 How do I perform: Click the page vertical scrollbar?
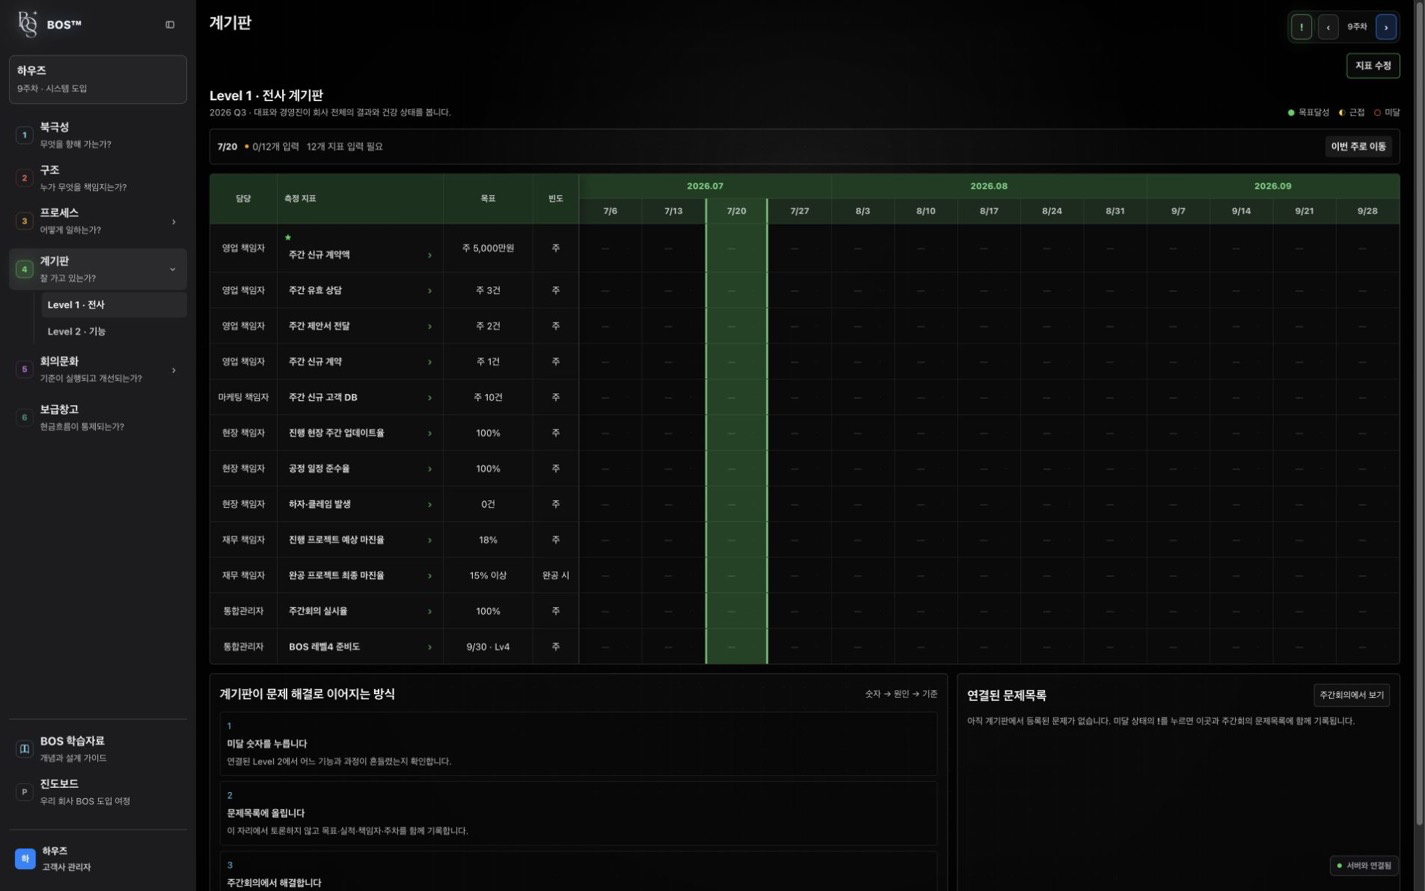point(1420,415)
